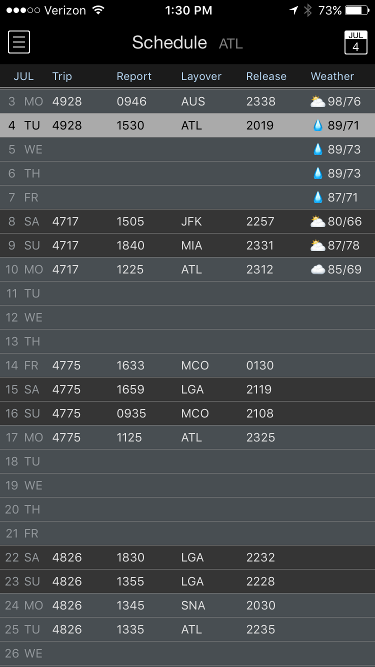Image resolution: width=375 pixels, height=667 pixels.
Task: Open trip 4826 reporting at 1830
Action: [188, 557]
